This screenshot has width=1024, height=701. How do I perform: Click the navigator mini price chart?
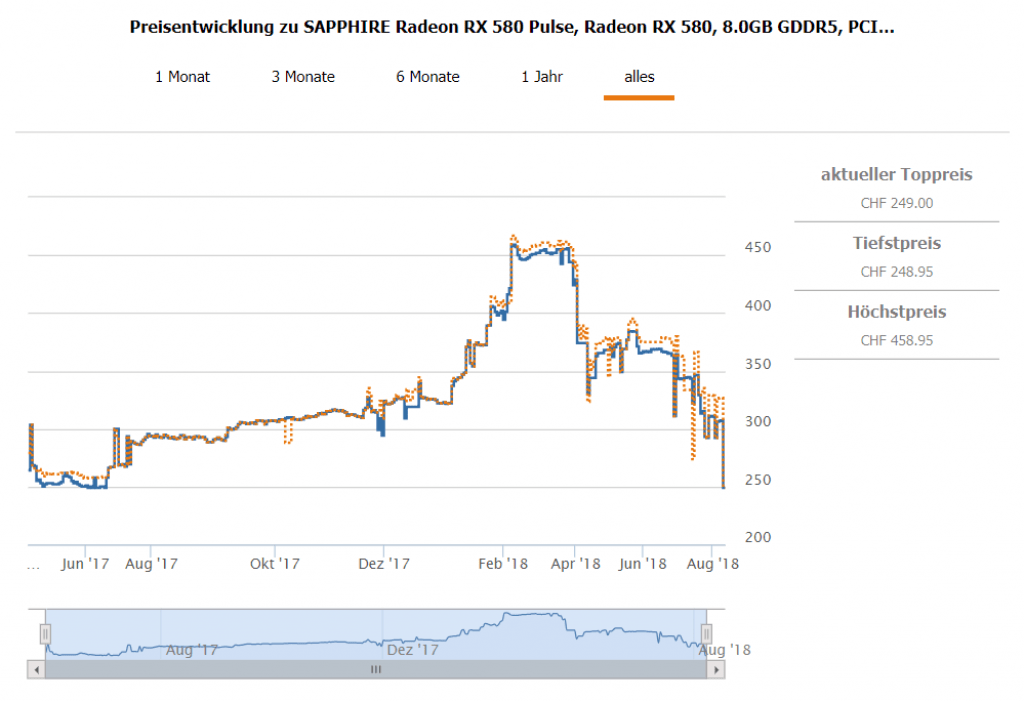[x=376, y=634]
